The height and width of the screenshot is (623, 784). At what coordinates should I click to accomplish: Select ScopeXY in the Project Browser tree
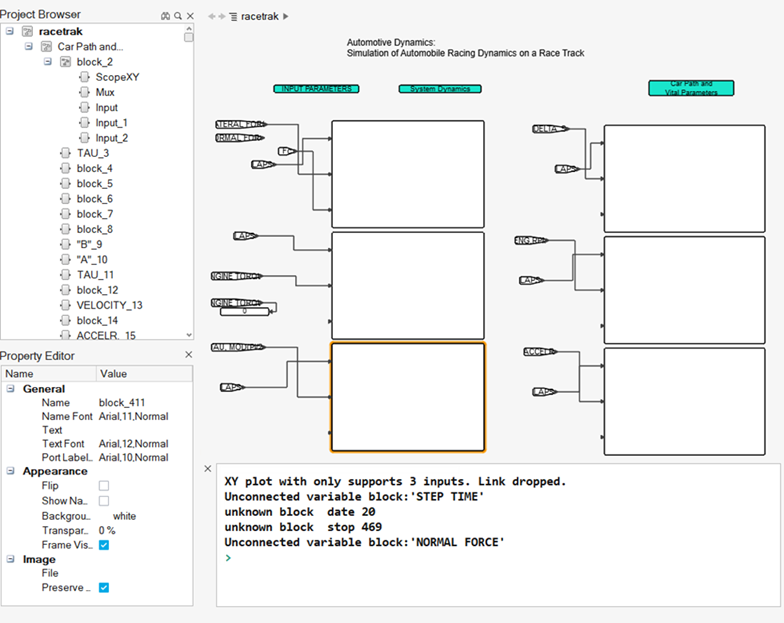click(117, 77)
